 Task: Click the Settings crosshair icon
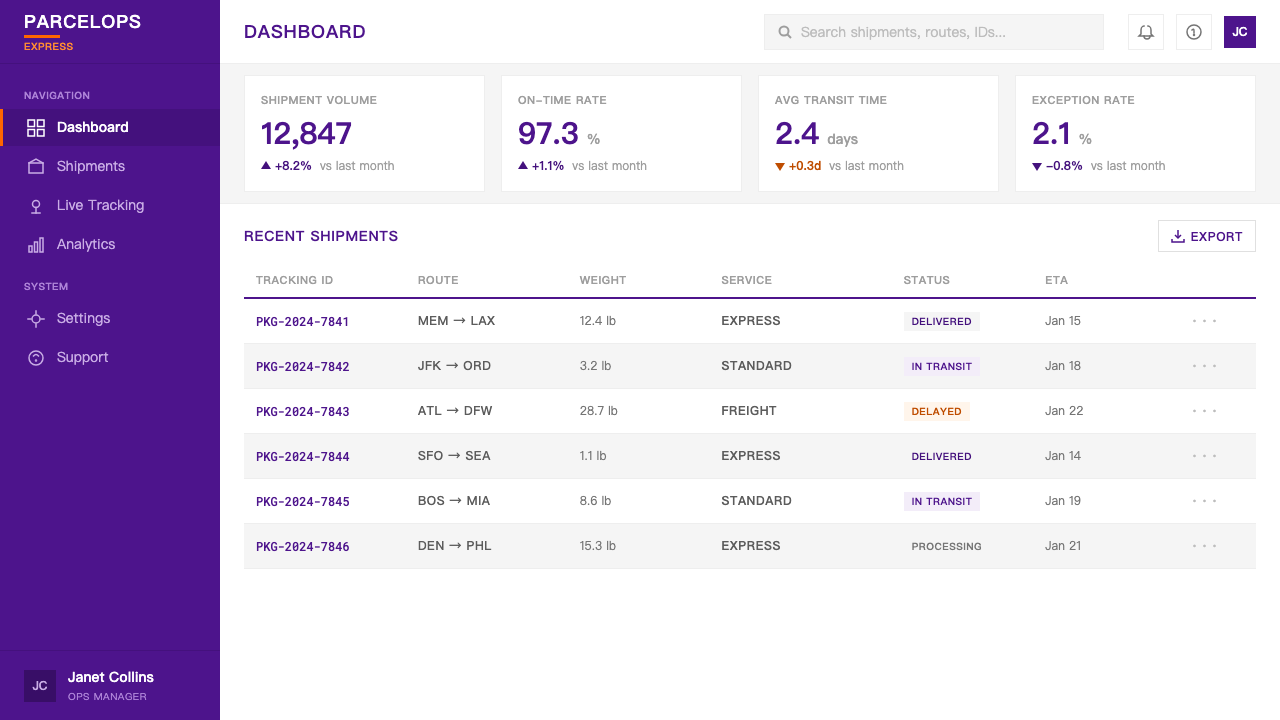(36, 319)
